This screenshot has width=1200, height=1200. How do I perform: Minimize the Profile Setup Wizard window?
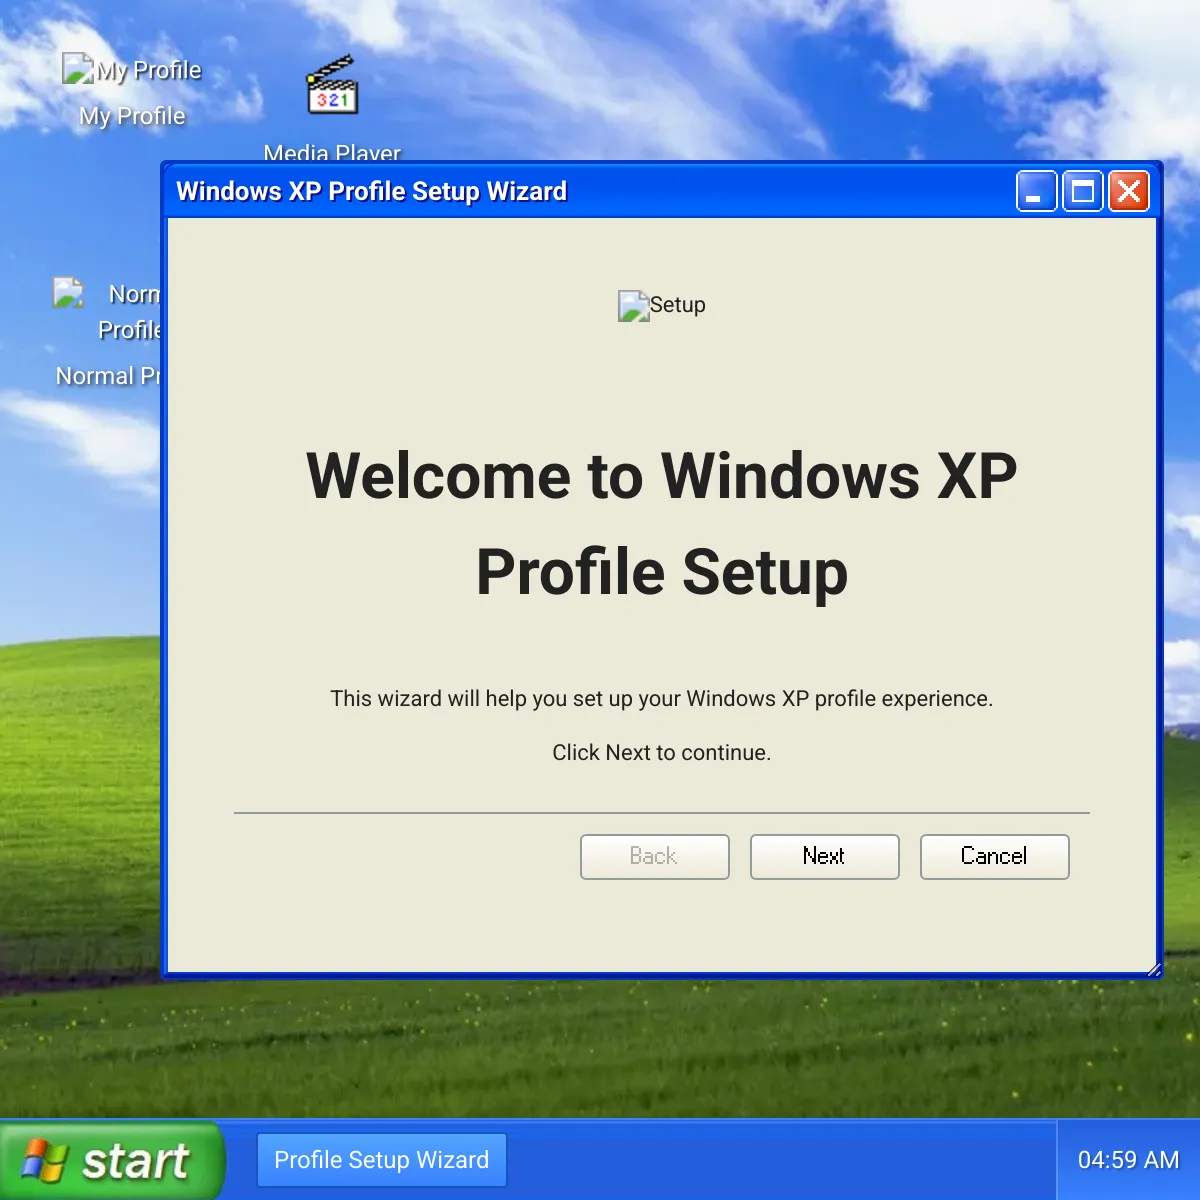tap(1036, 191)
